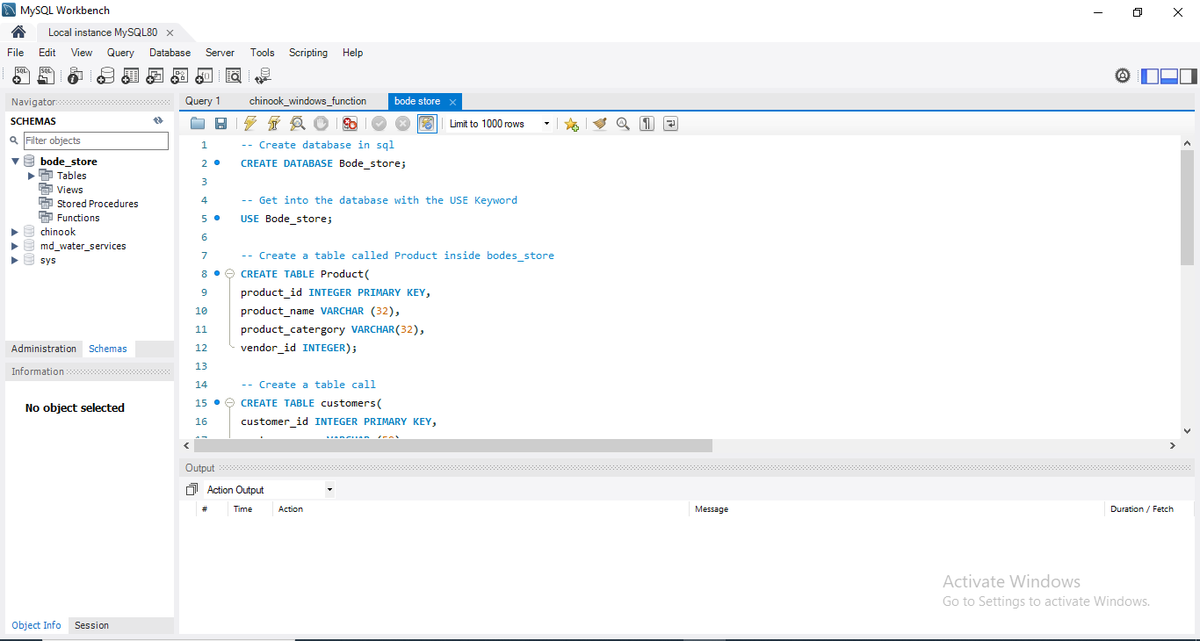Select Functions node under bode_store
This screenshot has width=1200, height=641.
pyautogui.click(x=78, y=218)
